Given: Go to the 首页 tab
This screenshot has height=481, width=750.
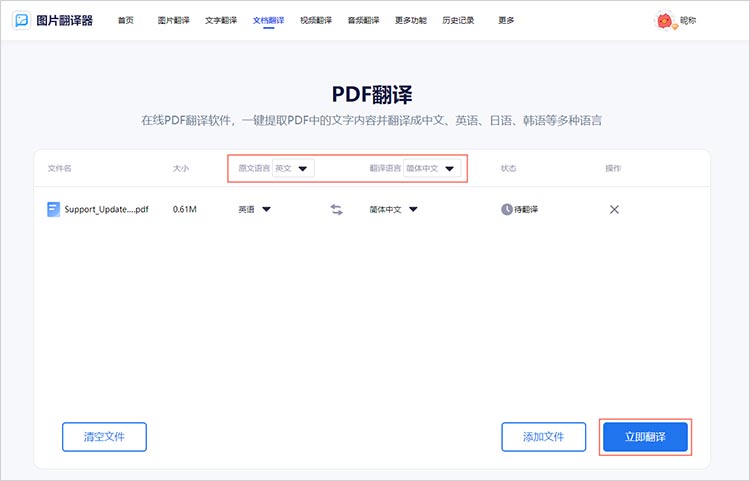Looking at the screenshot, I should [126, 21].
